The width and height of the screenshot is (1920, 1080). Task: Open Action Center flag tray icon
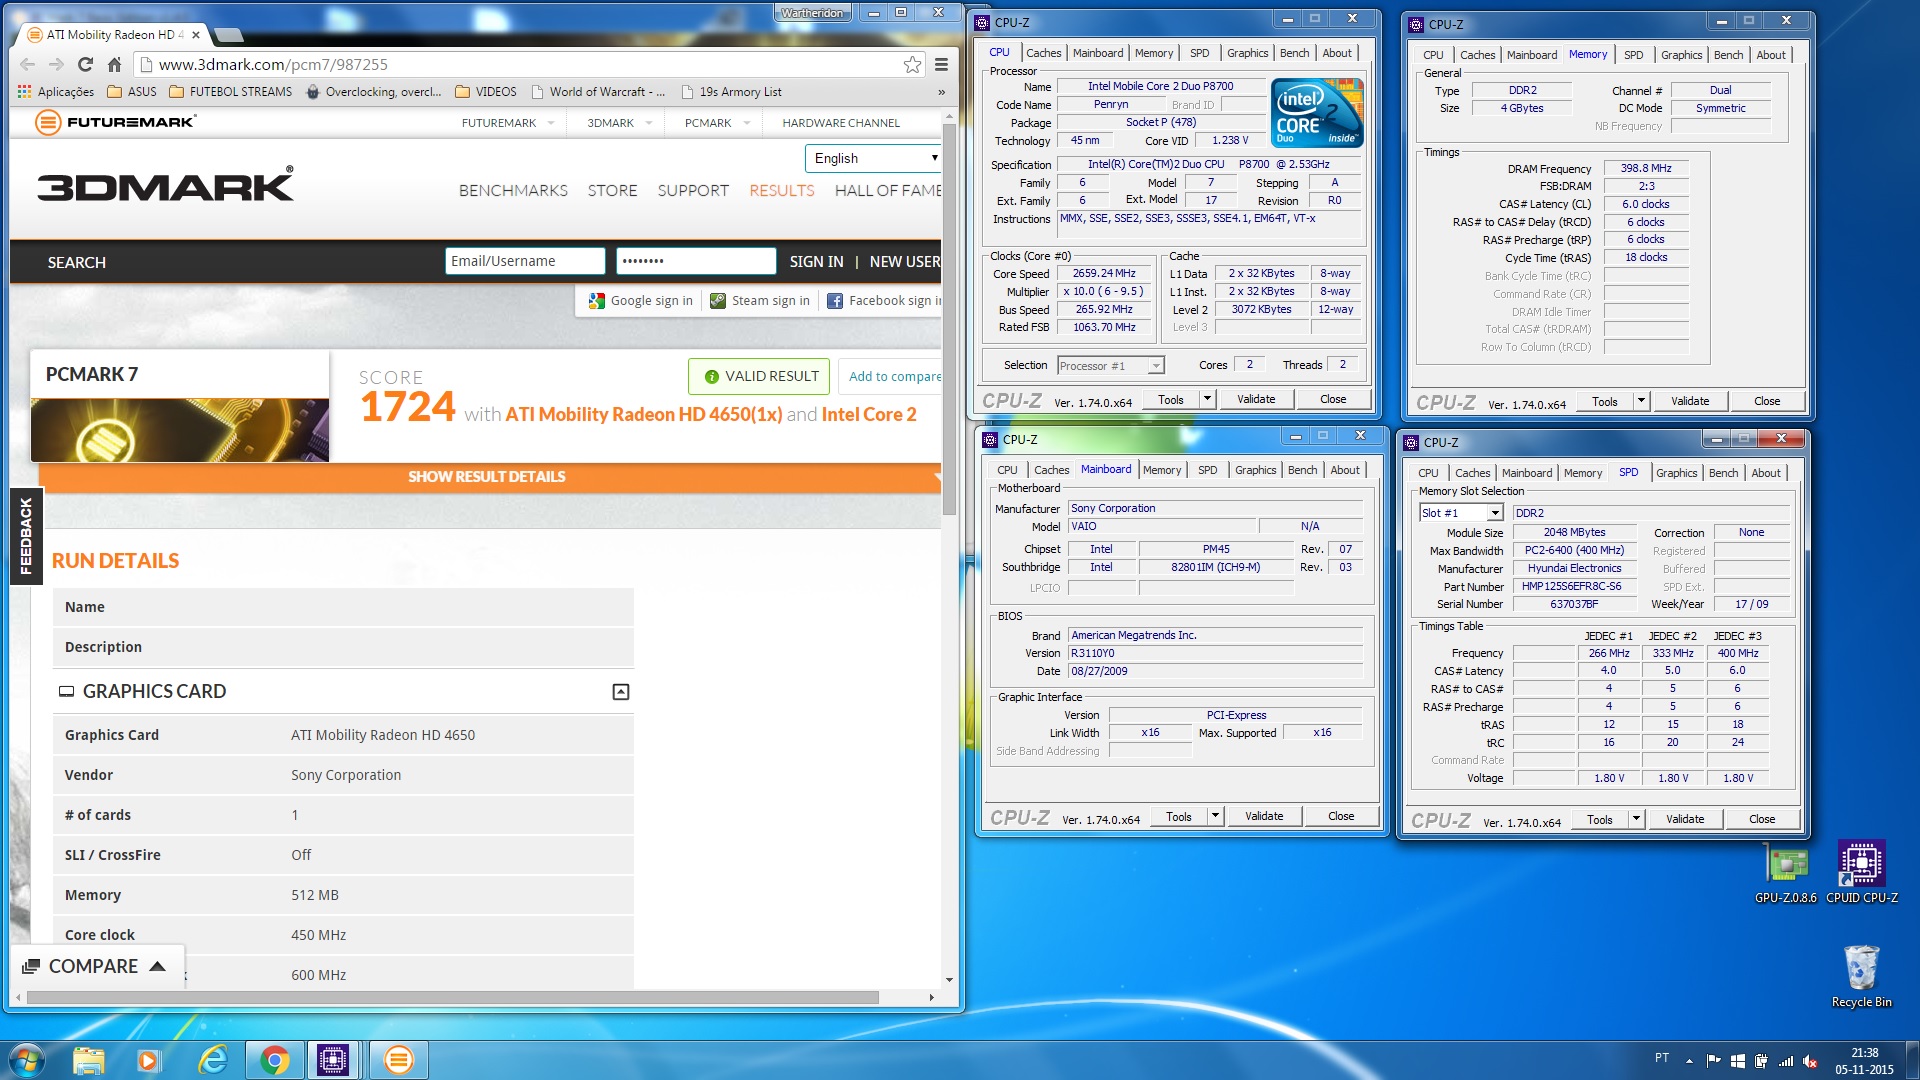1713,1061
